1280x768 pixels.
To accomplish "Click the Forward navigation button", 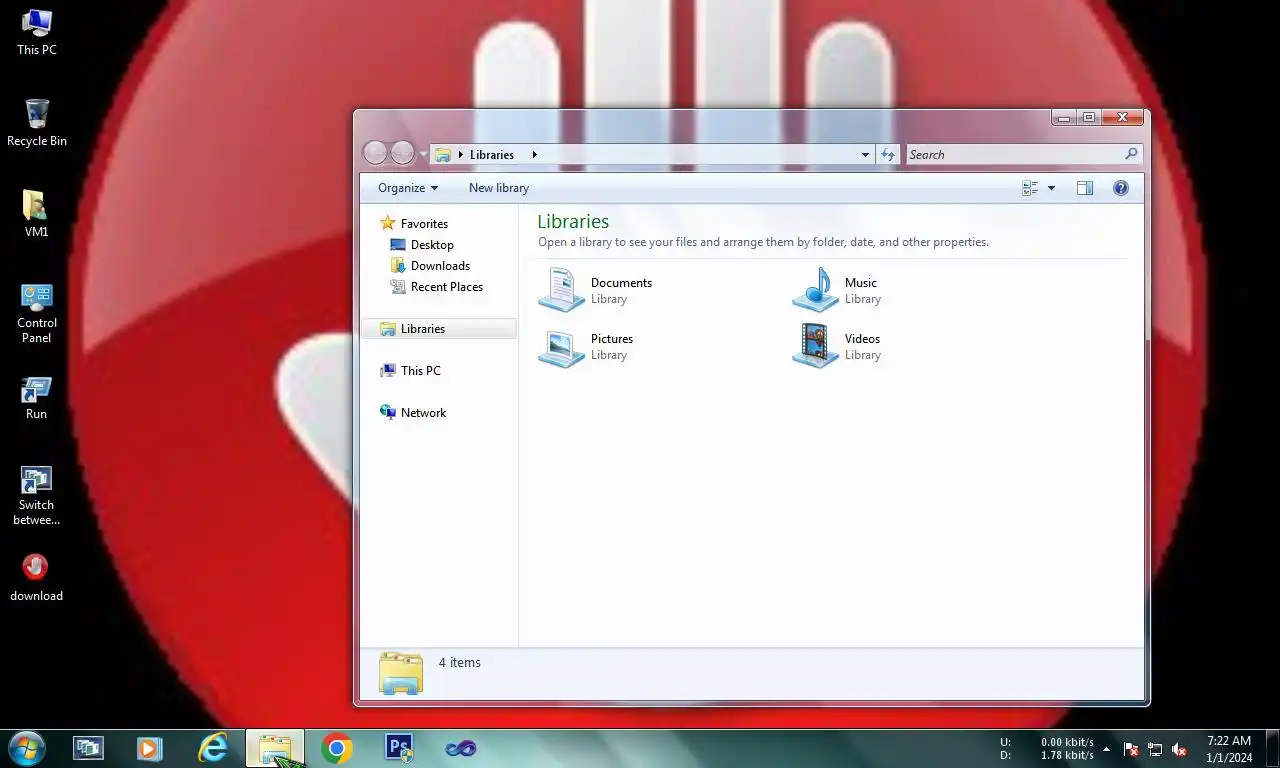I will click(x=402, y=153).
